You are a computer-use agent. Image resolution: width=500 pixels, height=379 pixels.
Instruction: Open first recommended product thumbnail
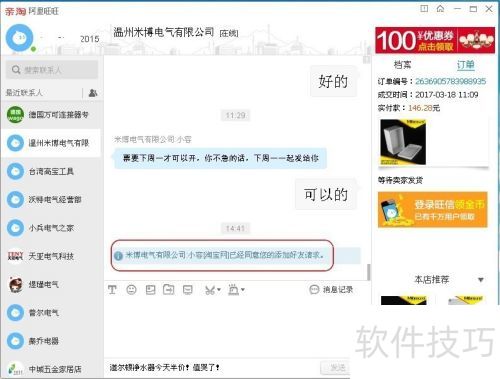click(x=404, y=300)
